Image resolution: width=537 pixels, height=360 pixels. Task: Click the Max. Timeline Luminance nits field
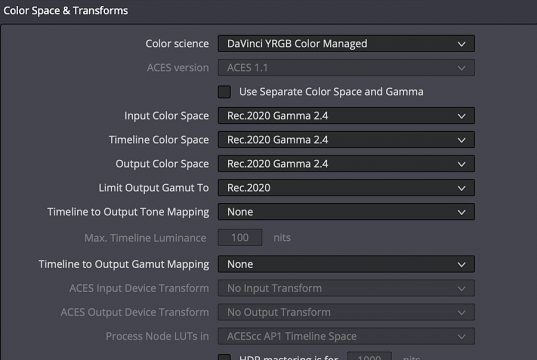click(x=240, y=238)
